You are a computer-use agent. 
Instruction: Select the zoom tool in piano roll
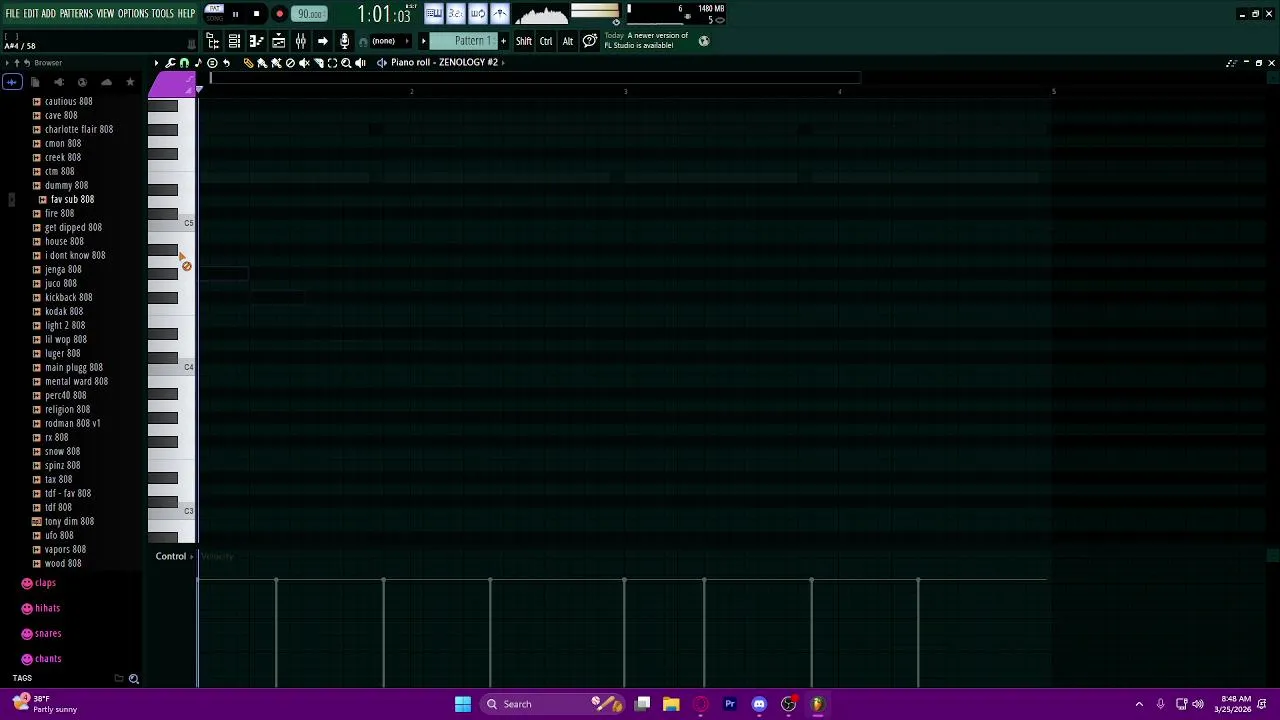(x=346, y=62)
